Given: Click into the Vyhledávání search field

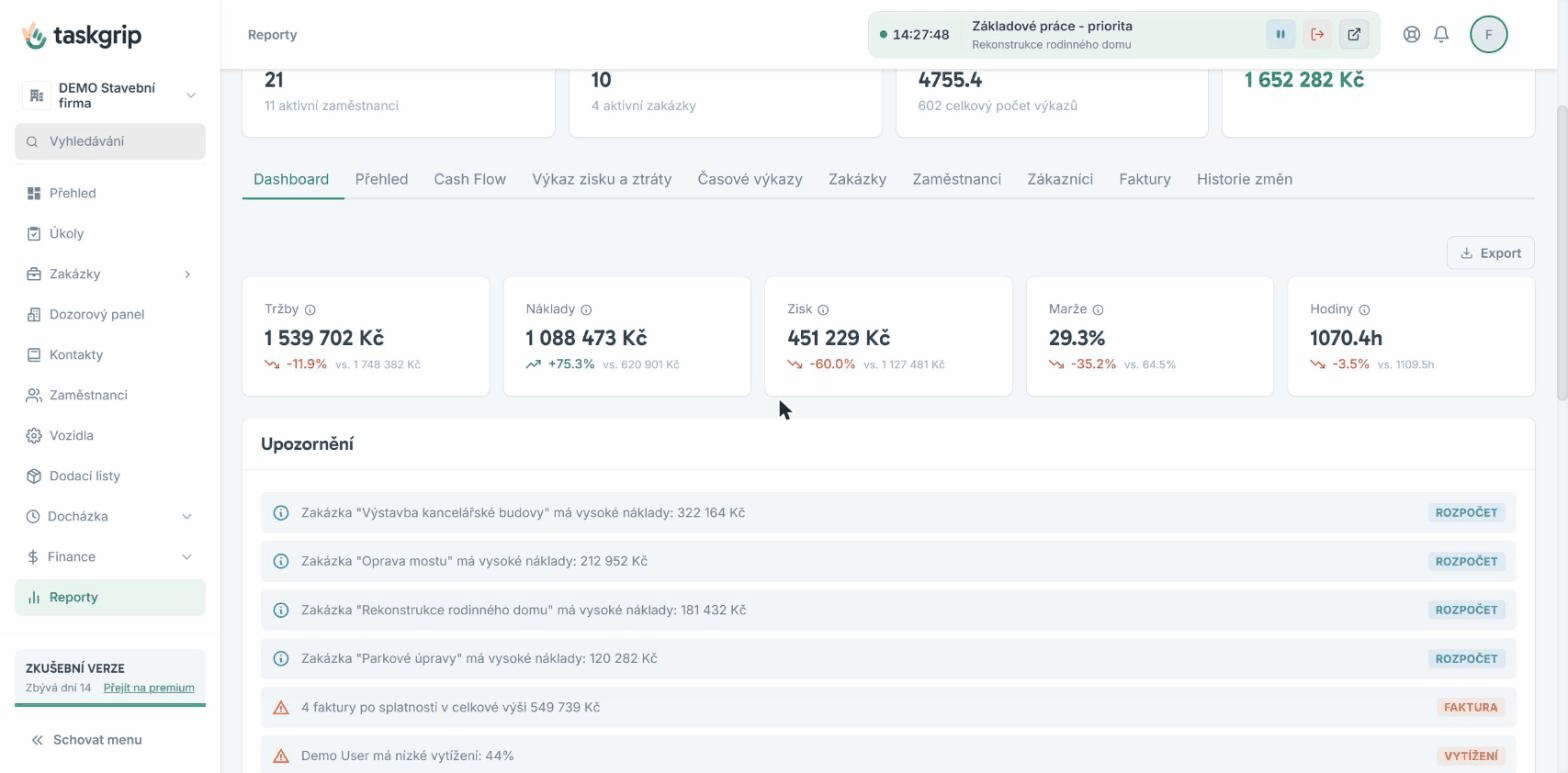Looking at the screenshot, I should (110, 141).
